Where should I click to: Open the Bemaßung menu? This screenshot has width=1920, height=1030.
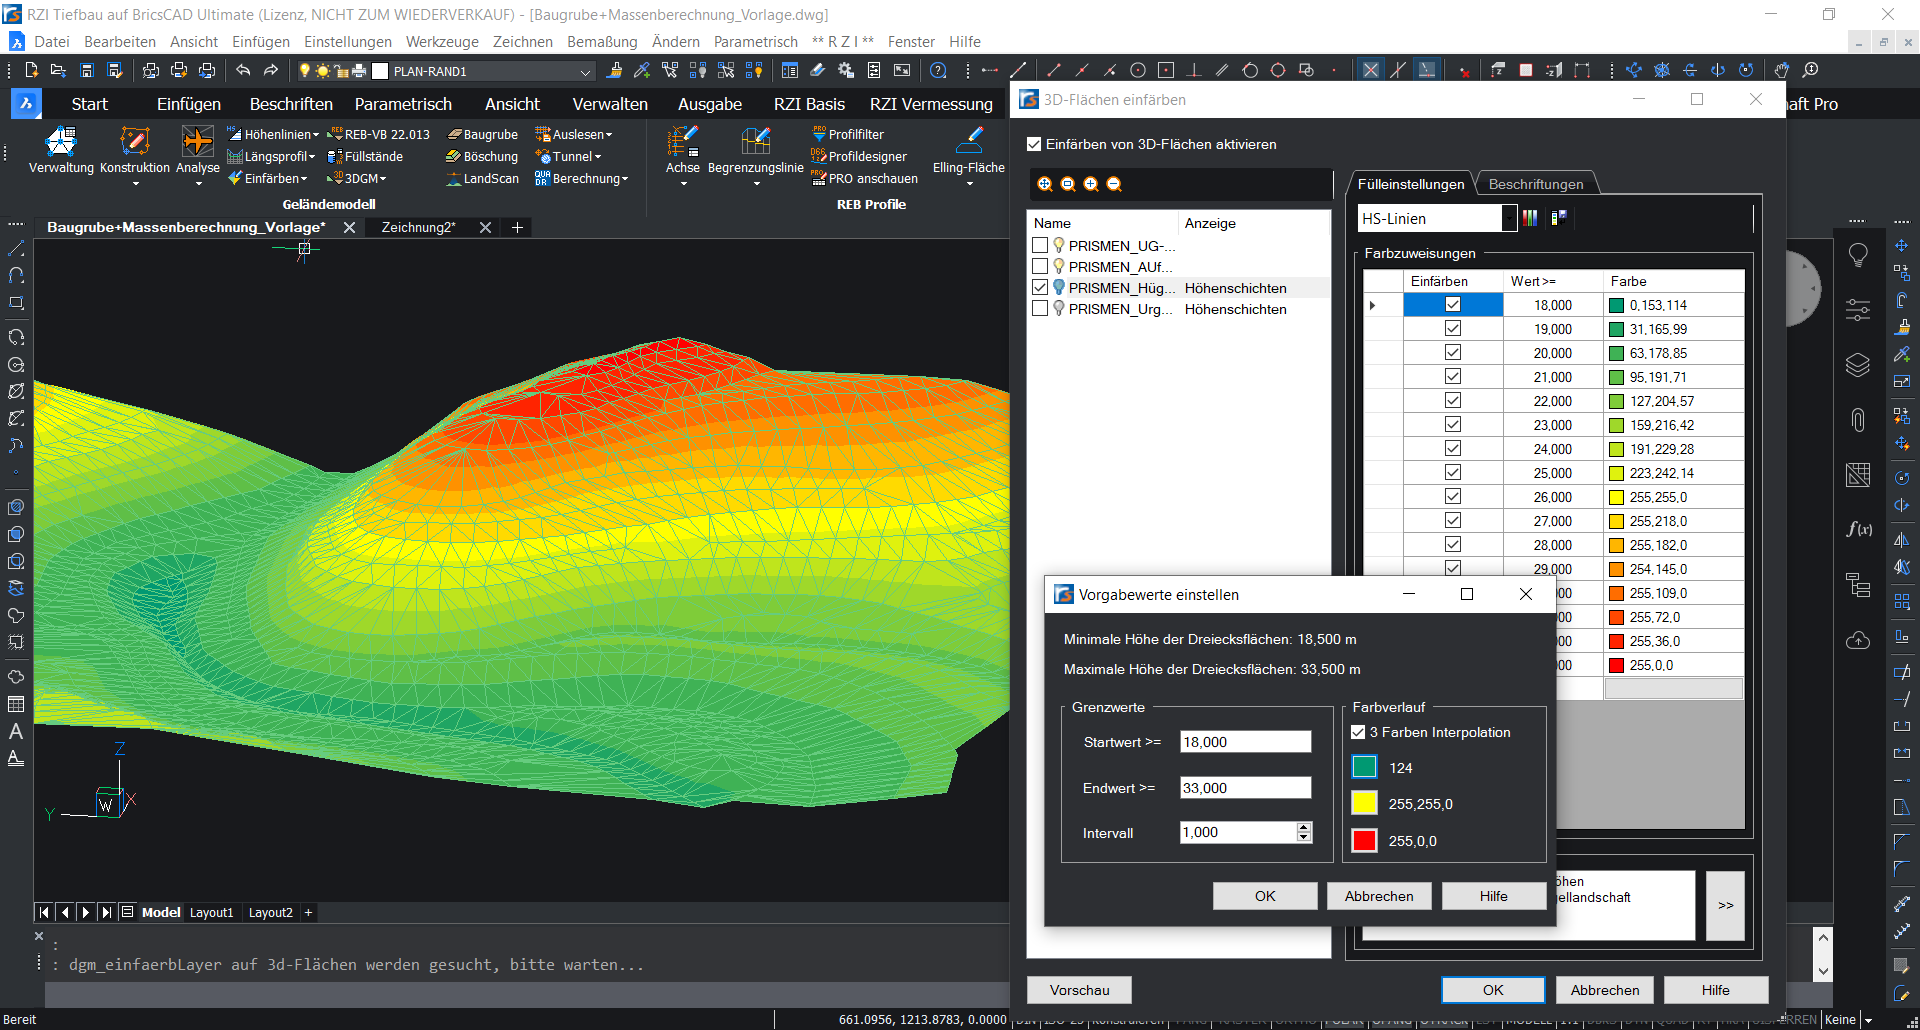pos(601,41)
